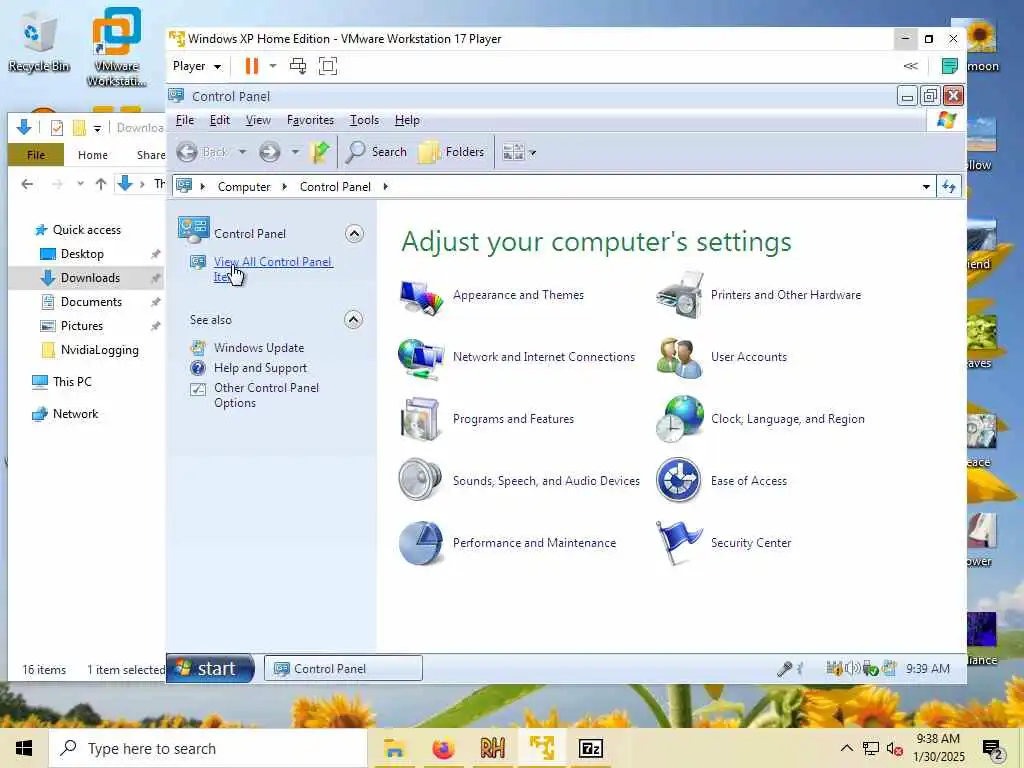Expand the address bar dropdown arrow

click(926, 187)
